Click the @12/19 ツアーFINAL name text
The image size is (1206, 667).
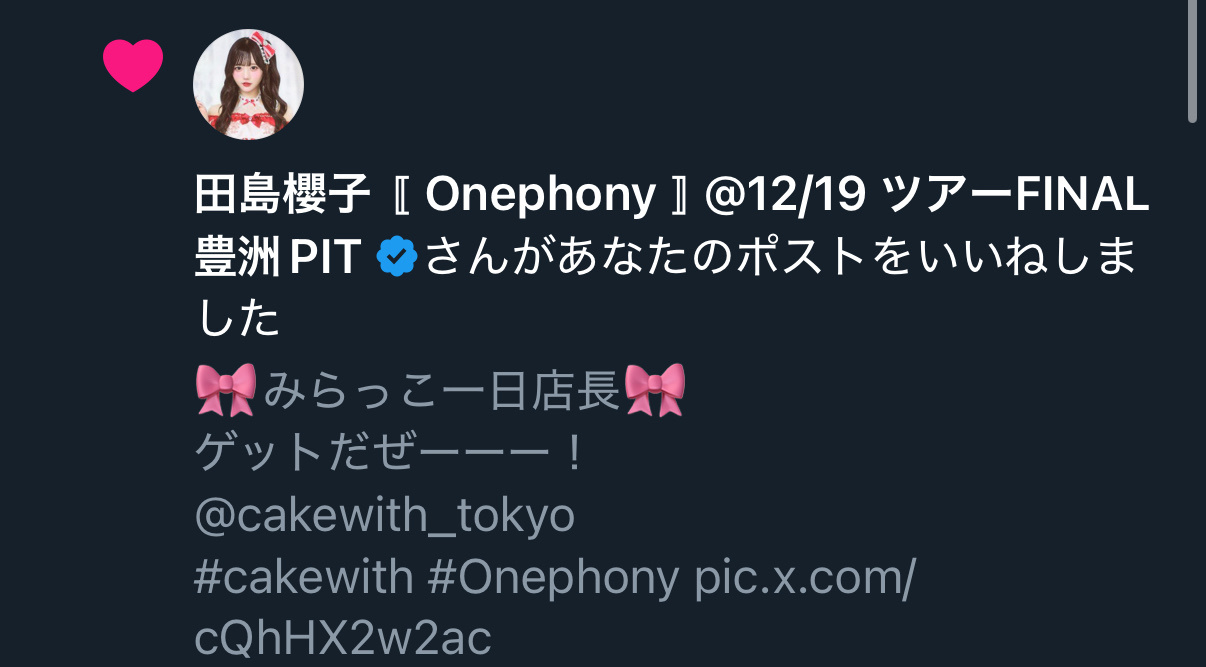(x=927, y=197)
